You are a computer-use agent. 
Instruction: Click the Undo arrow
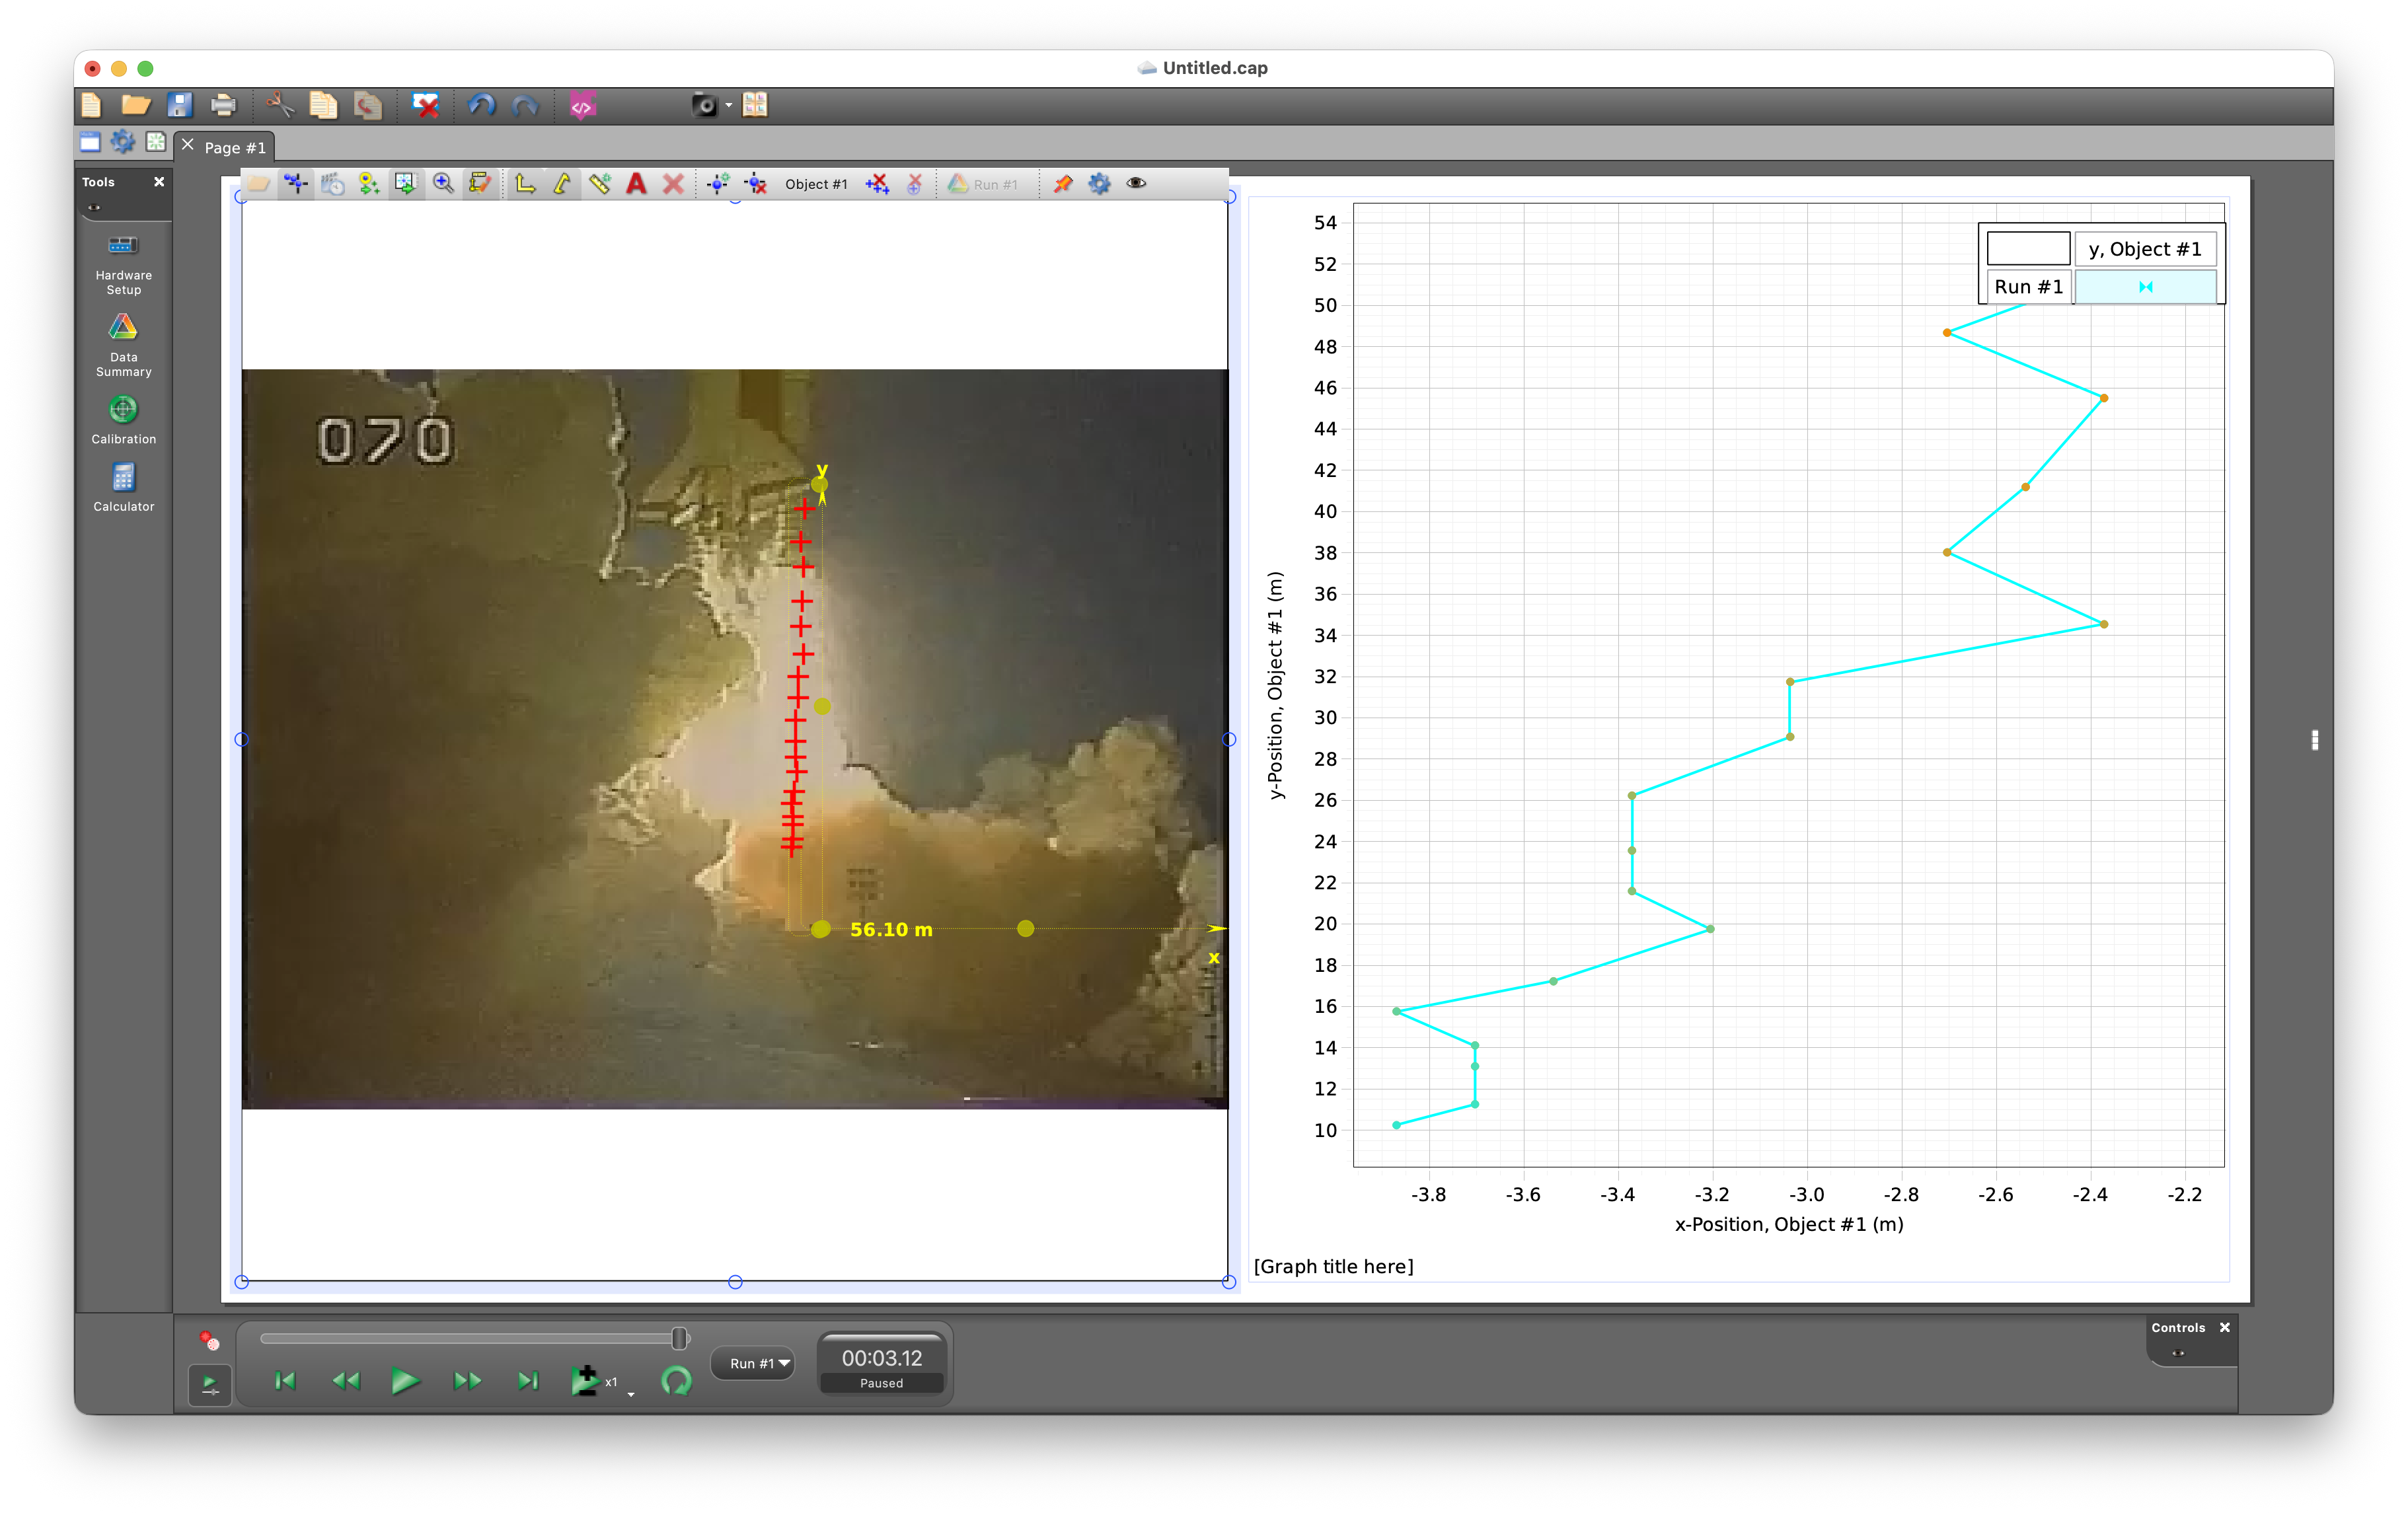(482, 105)
